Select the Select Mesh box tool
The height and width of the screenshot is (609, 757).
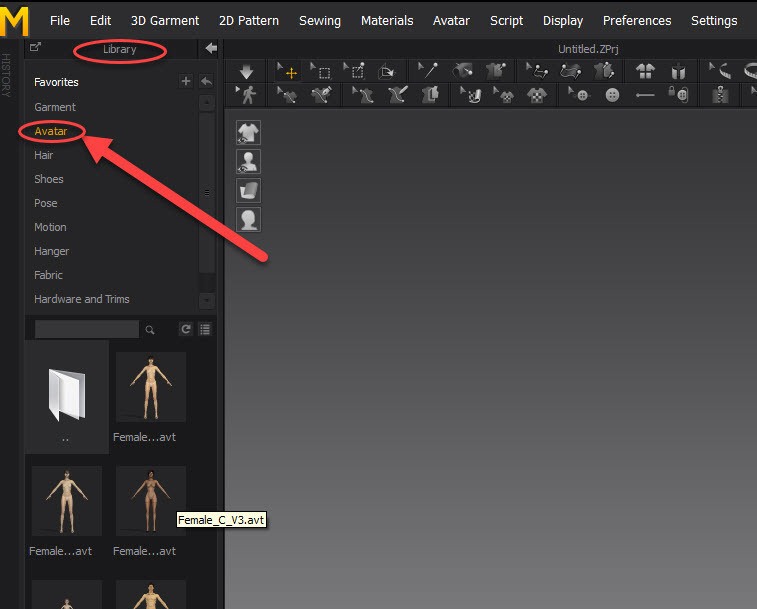point(321,71)
